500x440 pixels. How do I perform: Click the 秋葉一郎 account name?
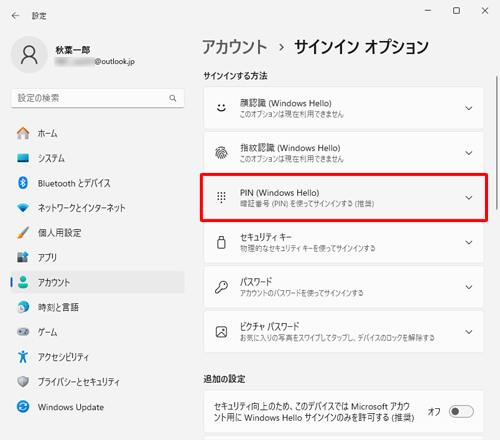[x=73, y=50]
